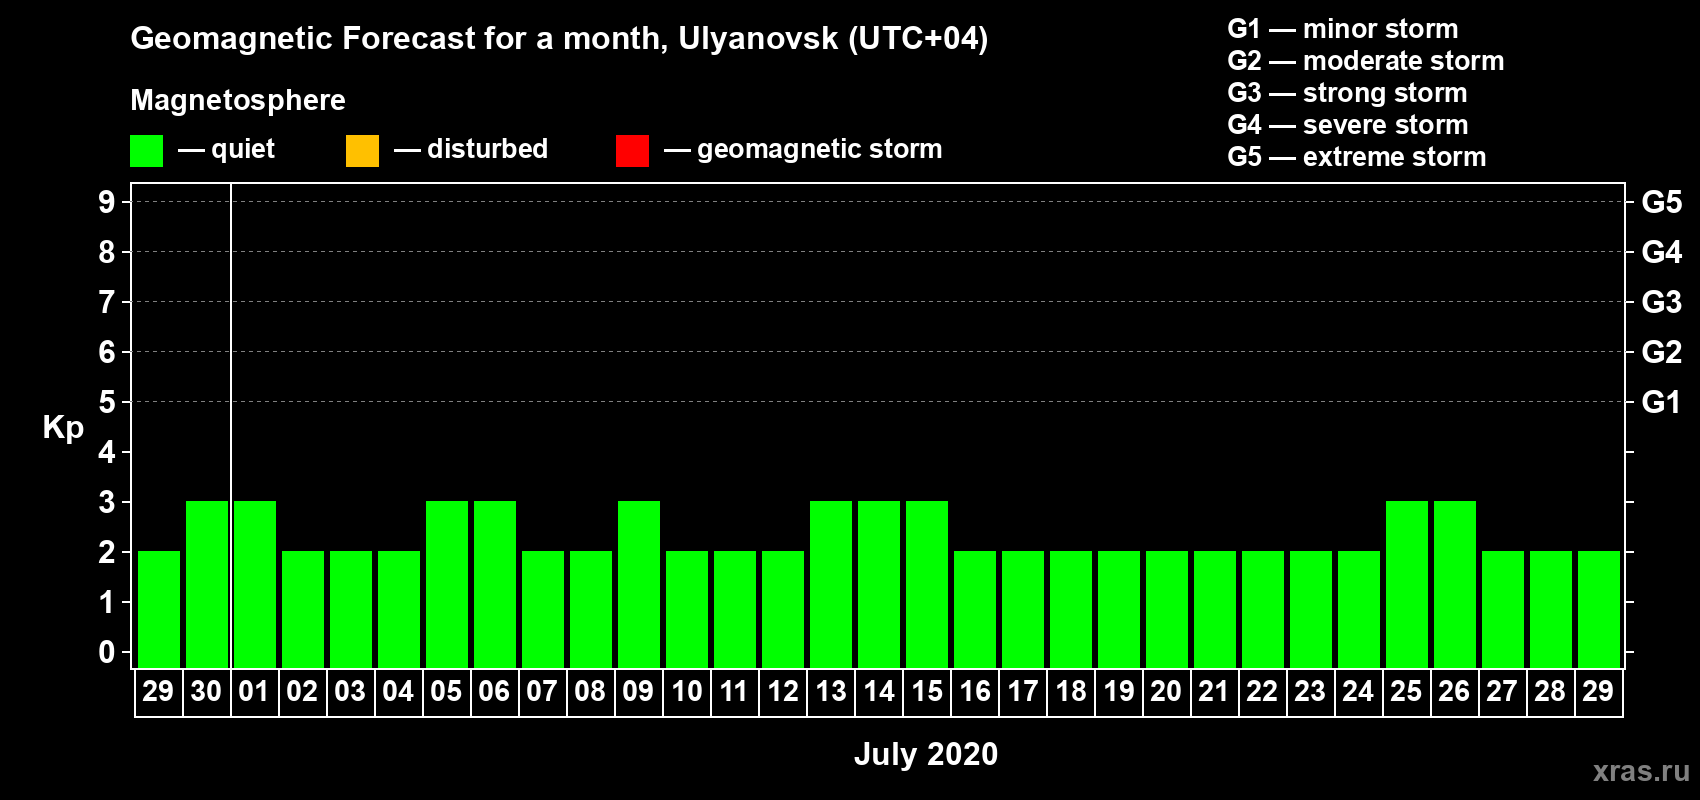Click date label 28 on the axis
Image resolution: width=1700 pixels, height=800 pixels.
tap(1550, 691)
